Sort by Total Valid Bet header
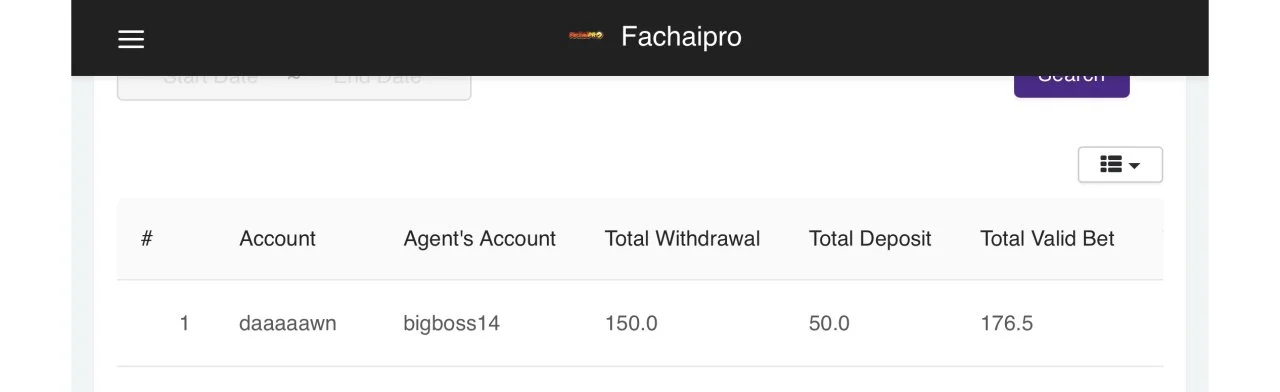The width and height of the screenshot is (1280, 392). 1047,239
